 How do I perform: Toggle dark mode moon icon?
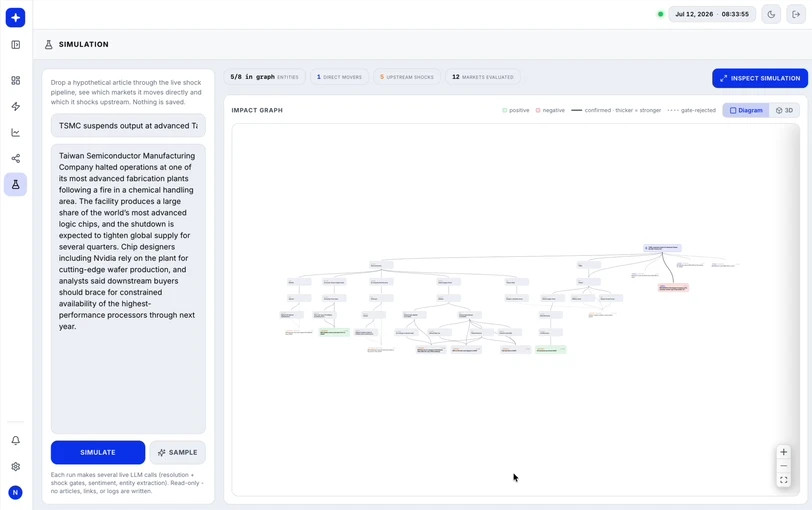click(x=771, y=14)
